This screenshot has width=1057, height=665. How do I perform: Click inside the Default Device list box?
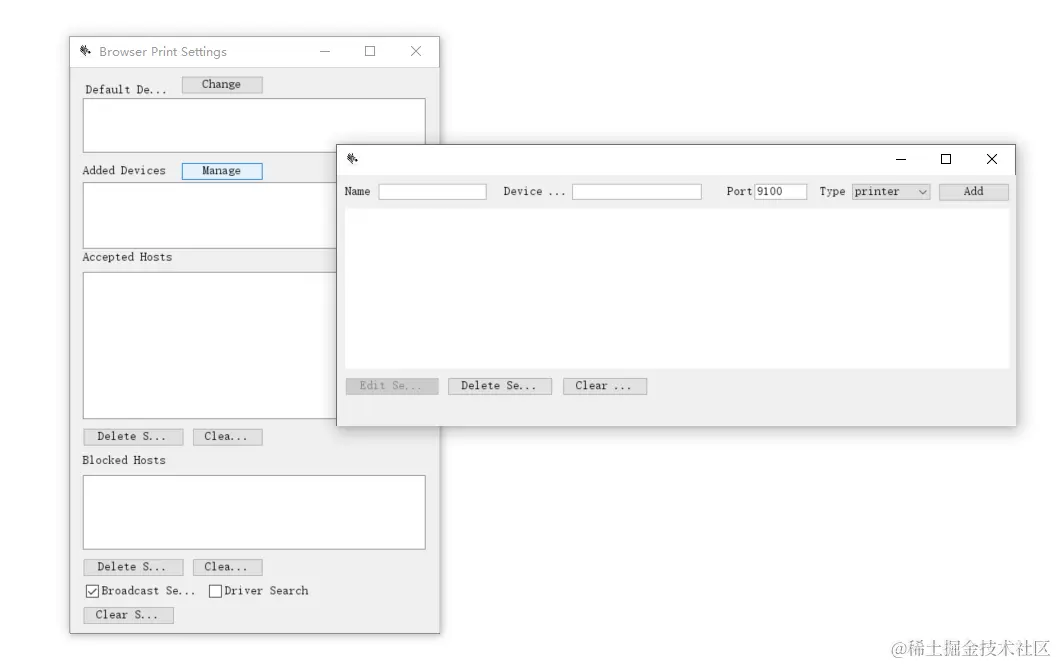coord(254,125)
